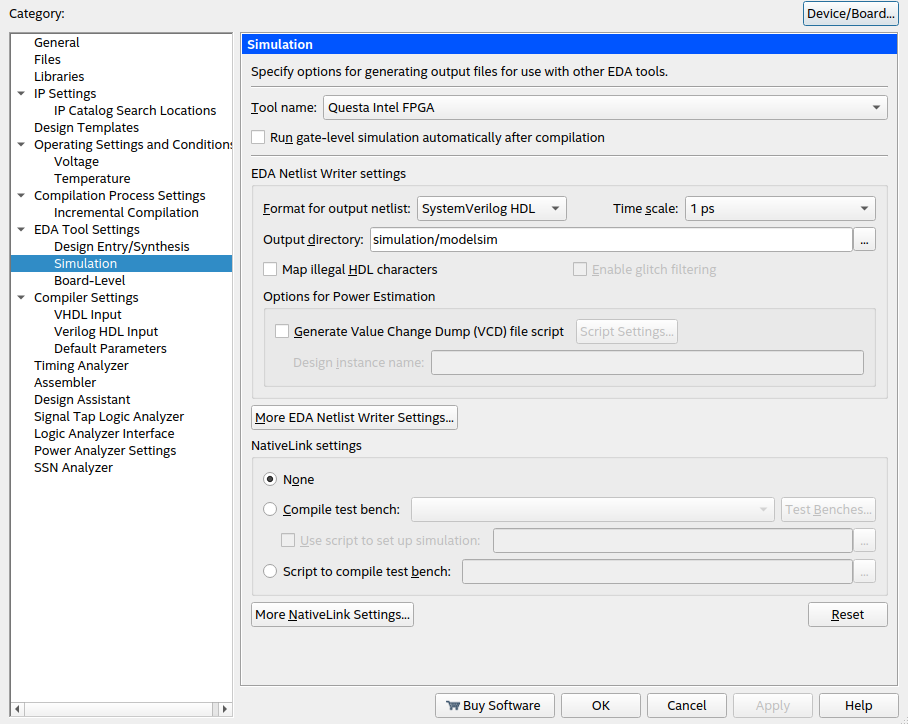Screen dimensions: 908x724
Task: Open the Tool name dropdown
Action: (x=605, y=107)
